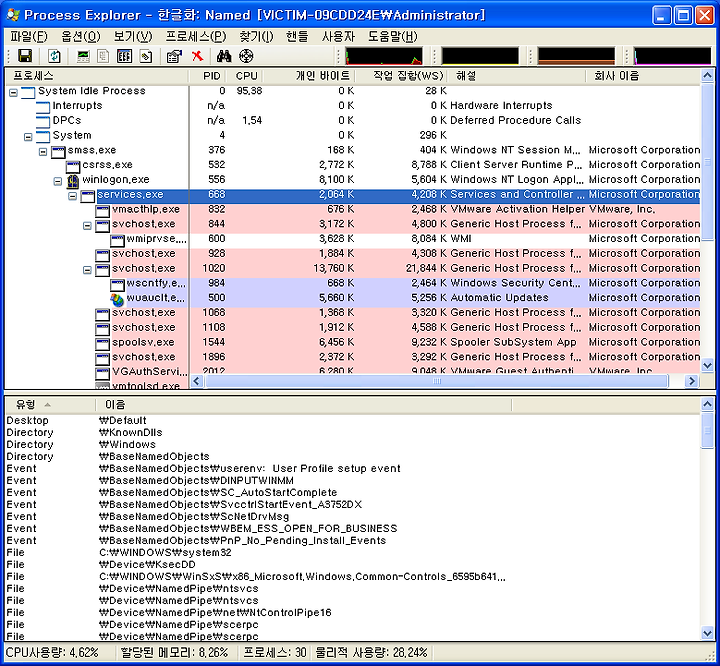The width and height of the screenshot is (720, 666).
Task: Click the handle pane scroll up arrow
Action: pos(707,404)
